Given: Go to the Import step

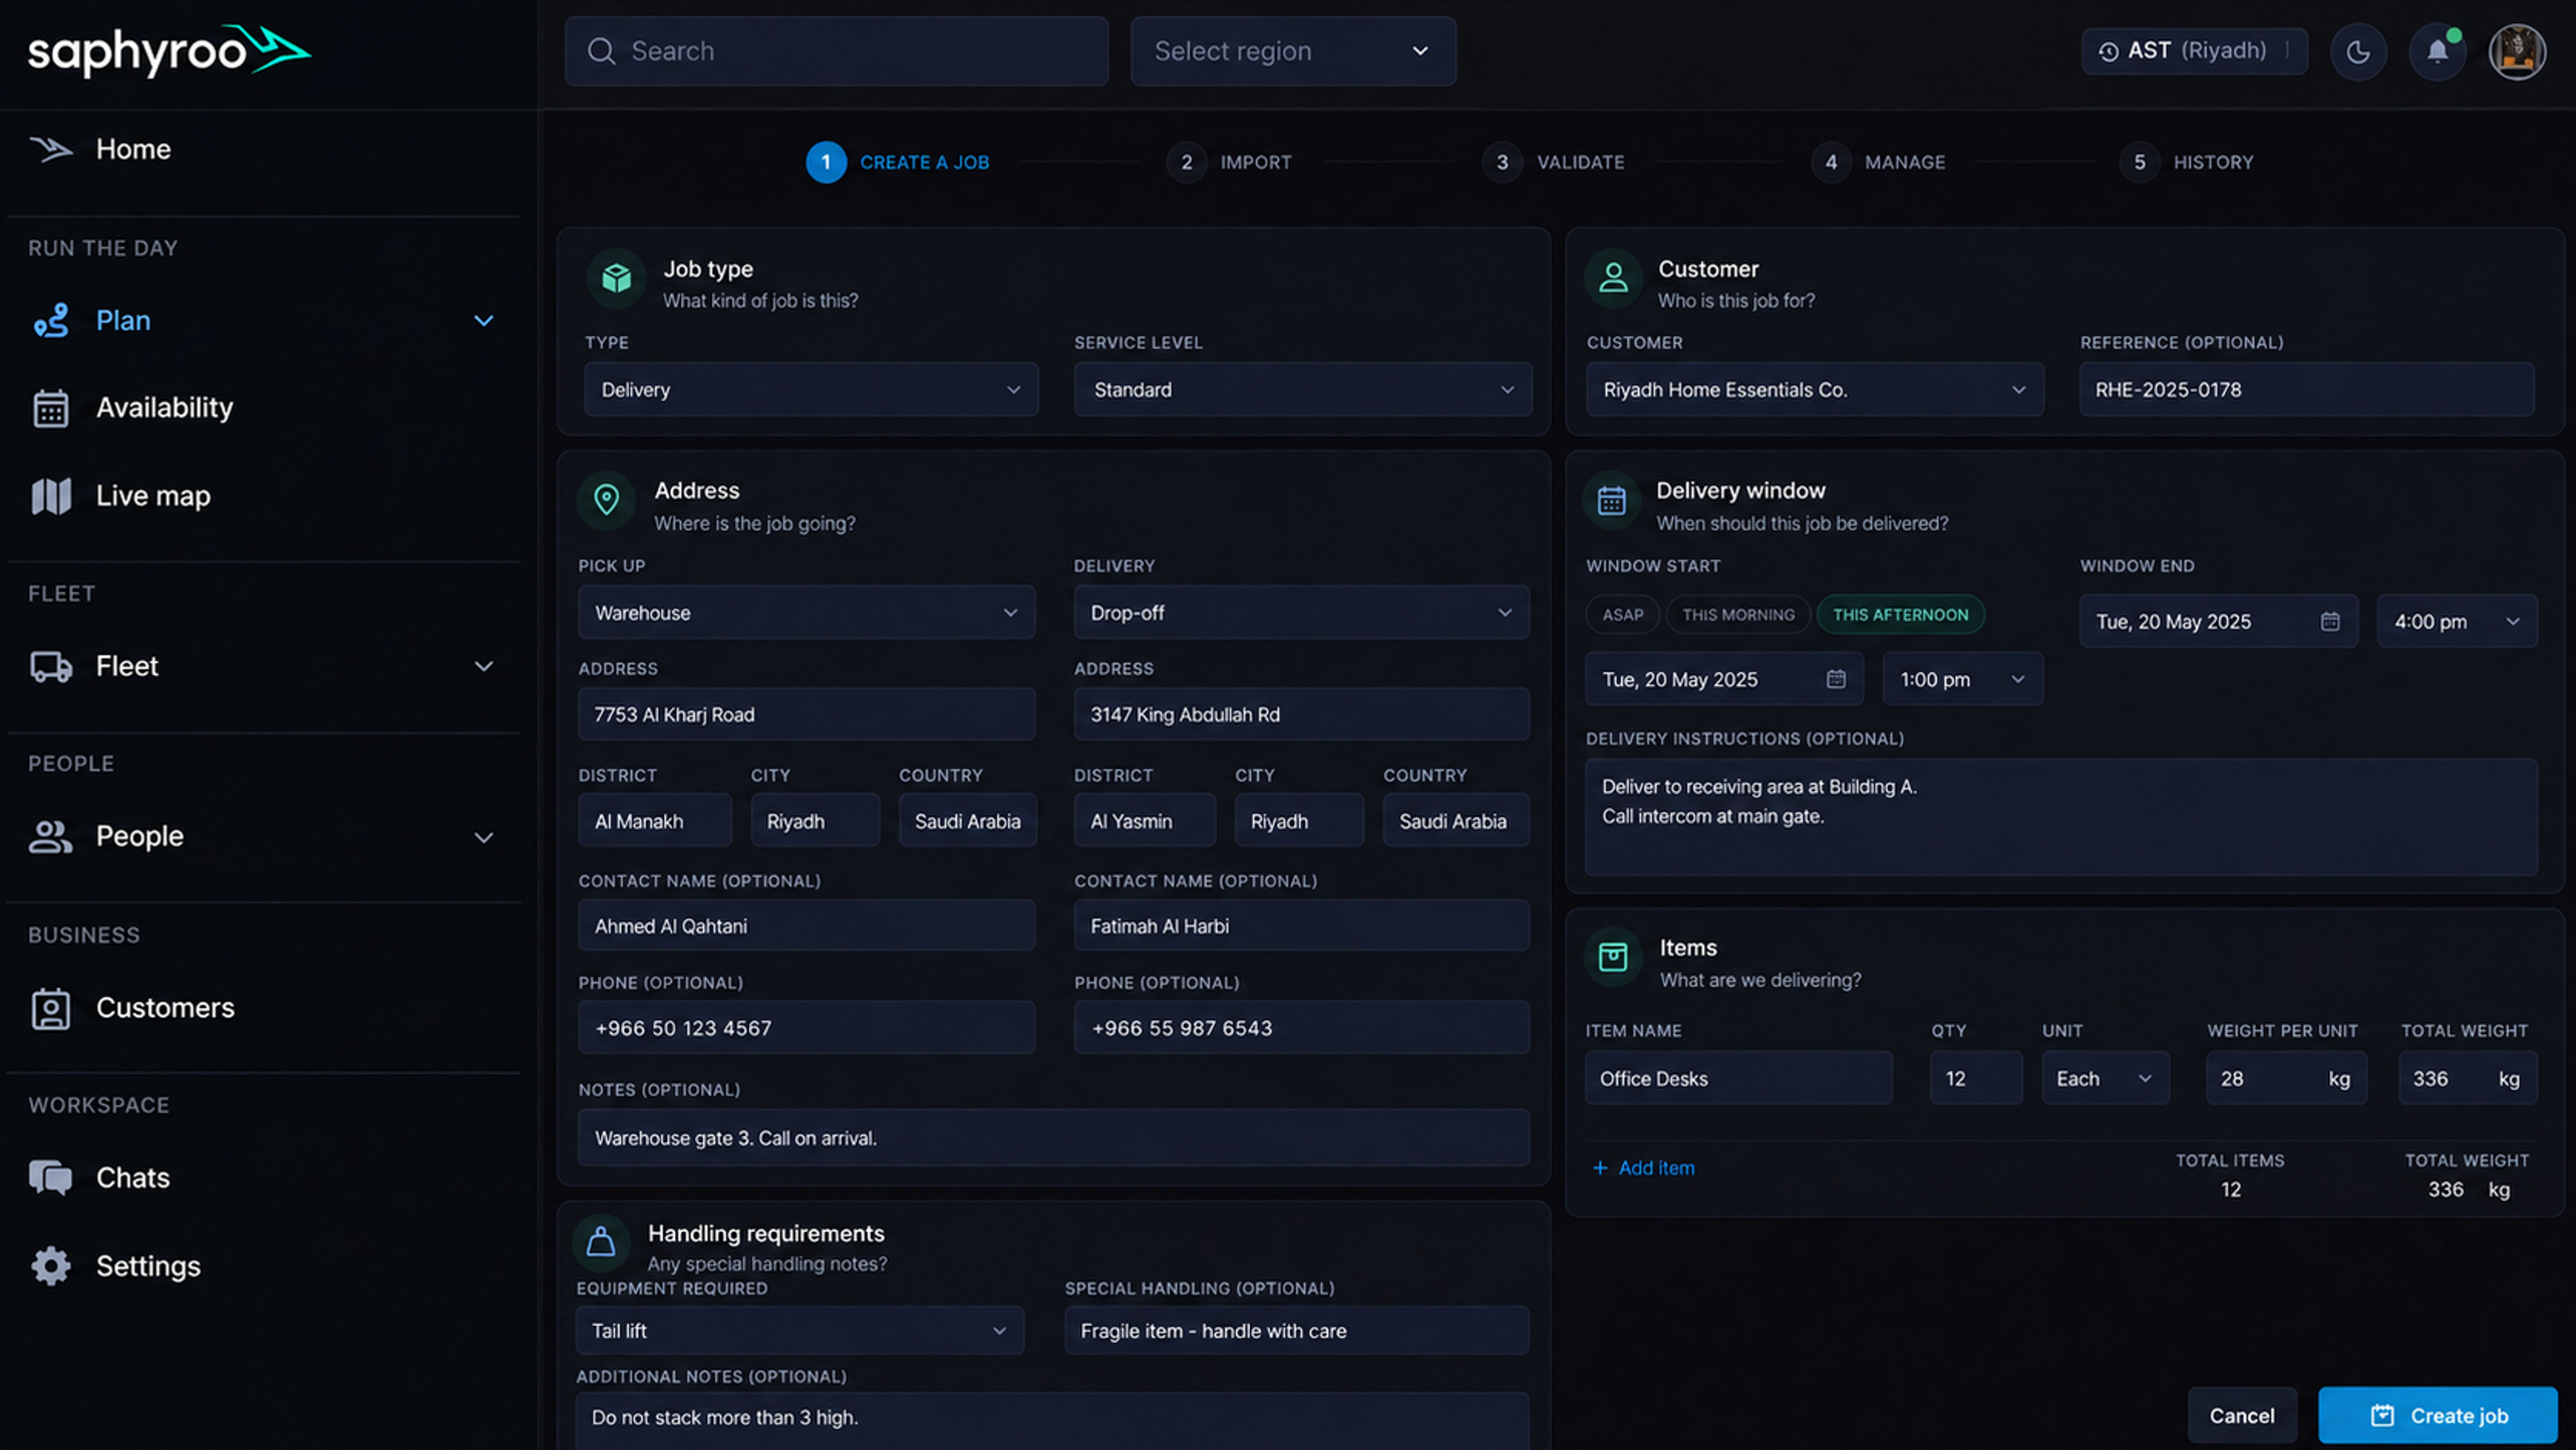Looking at the screenshot, I should pyautogui.click(x=1229, y=162).
